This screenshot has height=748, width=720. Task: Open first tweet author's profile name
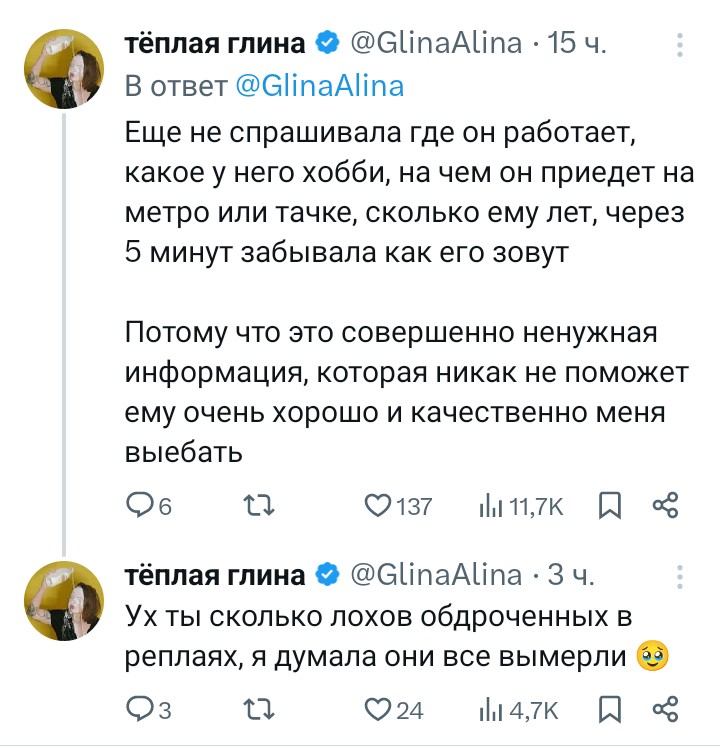(214, 43)
